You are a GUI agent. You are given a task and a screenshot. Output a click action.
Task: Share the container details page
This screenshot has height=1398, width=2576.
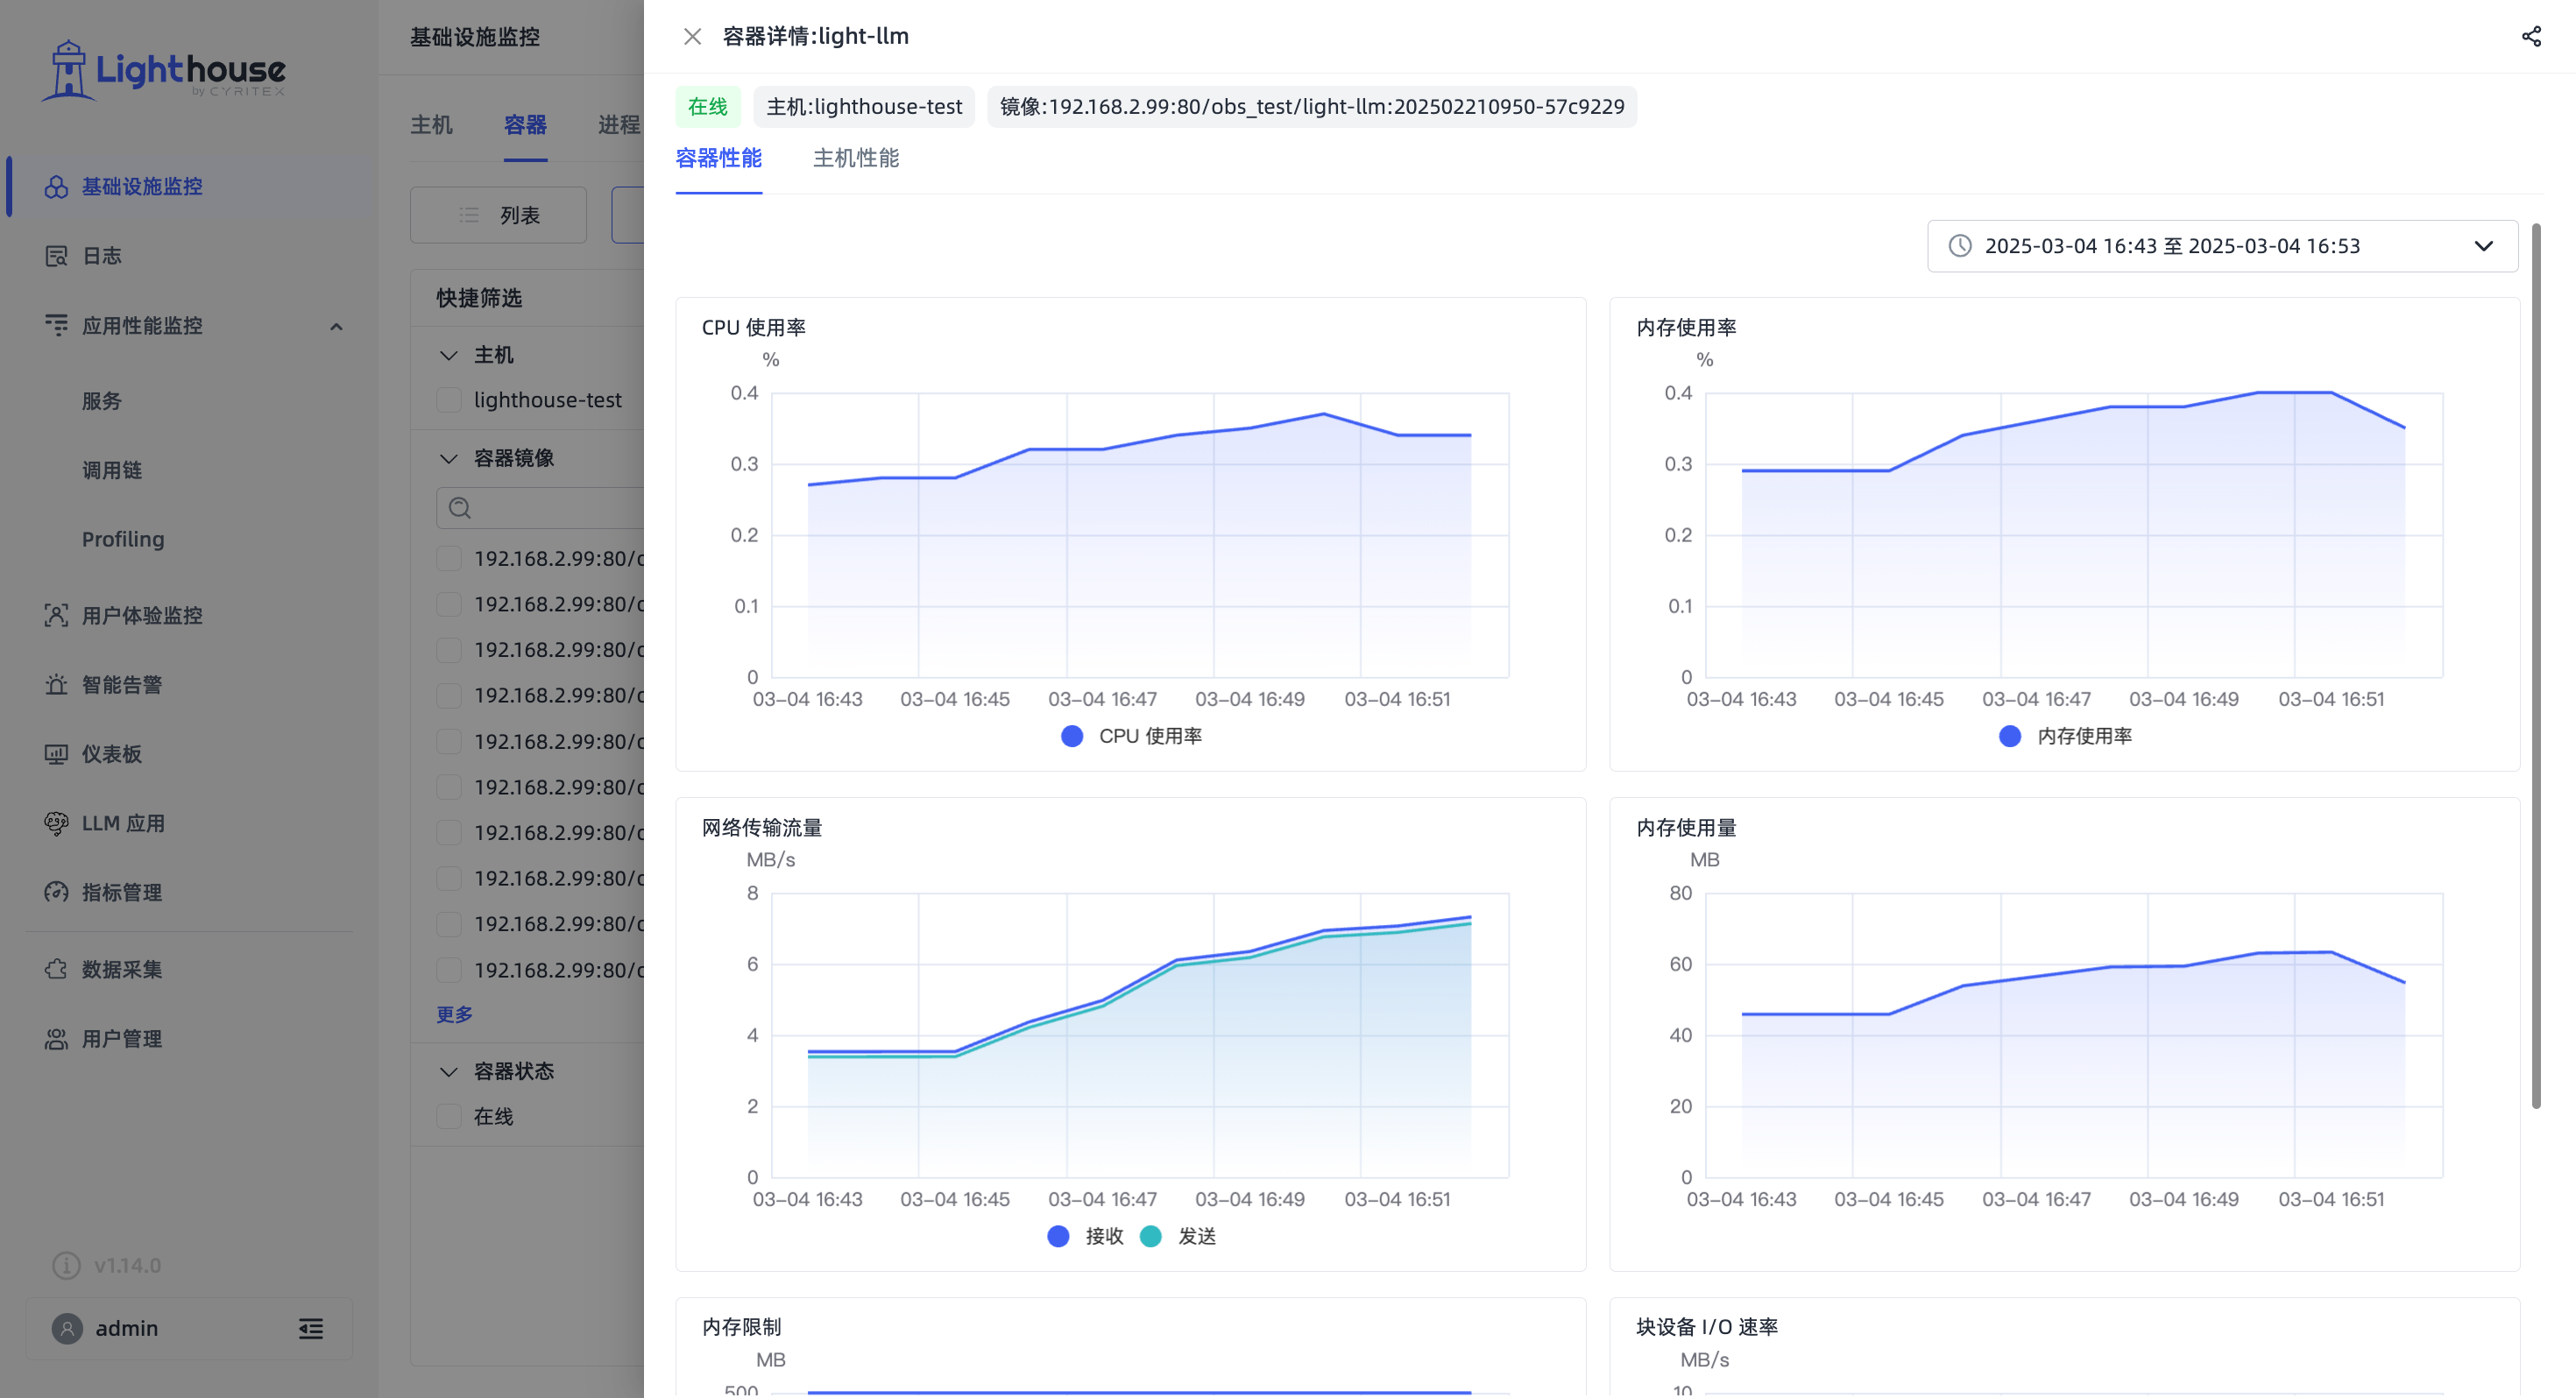(x=2531, y=36)
